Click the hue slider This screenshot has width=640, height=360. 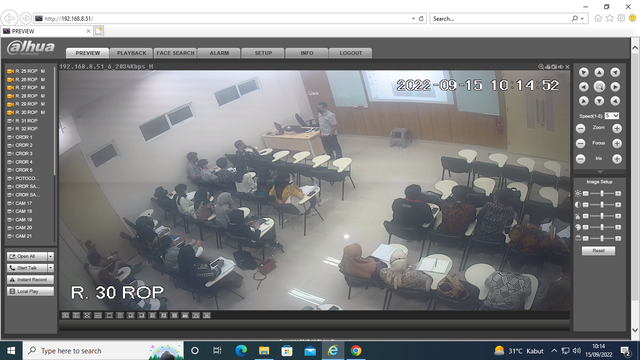tap(602, 216)
